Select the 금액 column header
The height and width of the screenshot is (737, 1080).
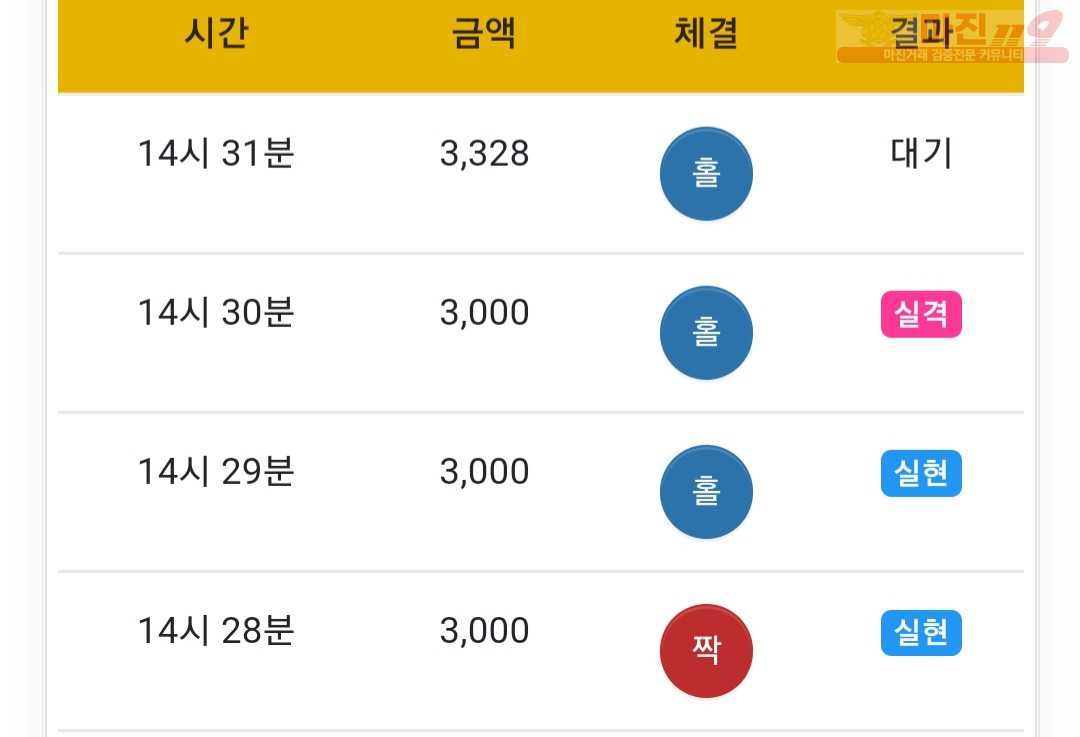click(x=484, y=33)
